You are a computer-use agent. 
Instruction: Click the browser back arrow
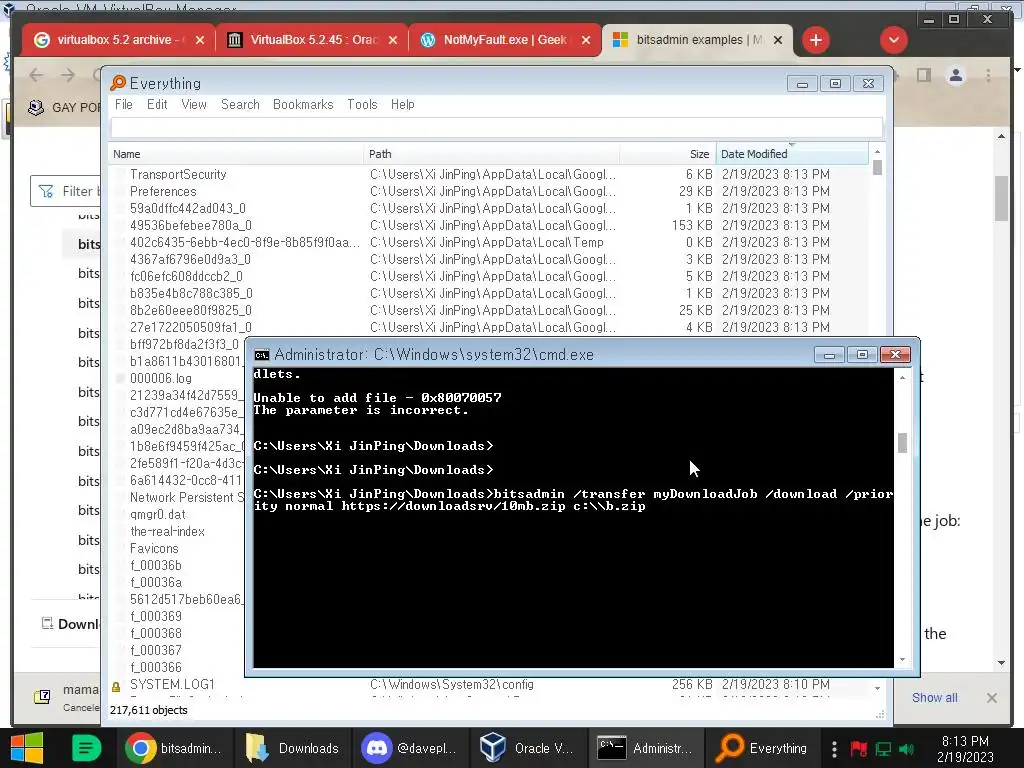(36, 75)
